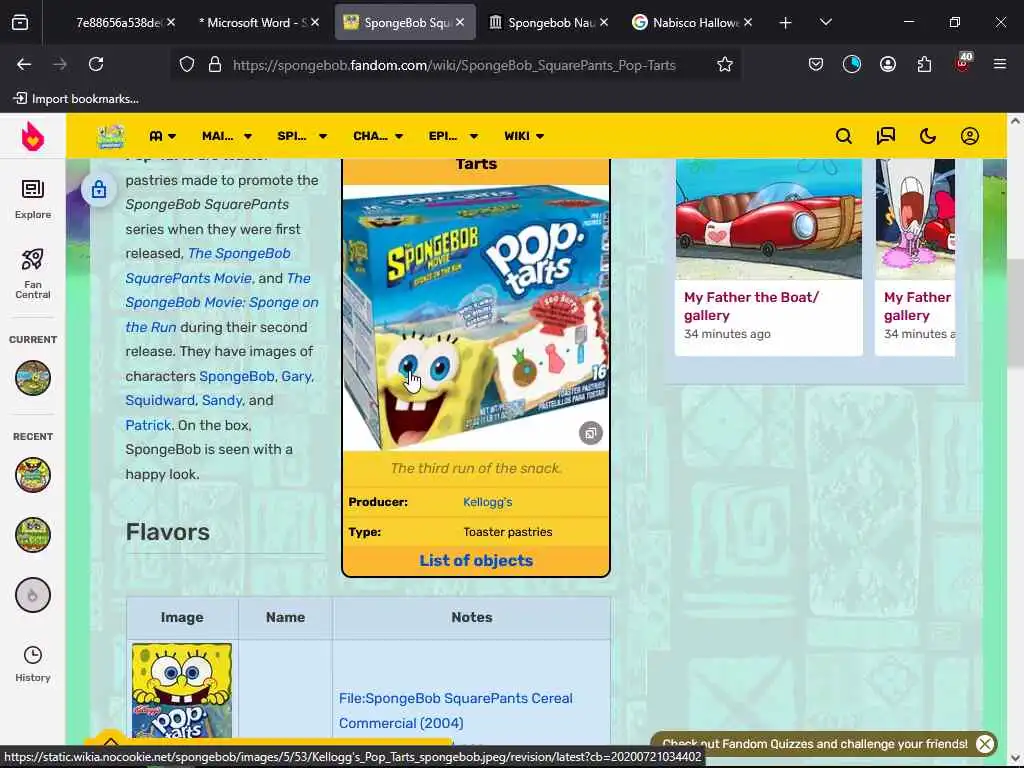Open the SpongeBob character link
Image resolution: width=1024 pixels, height=768 pixels.
[x=236, y=376]
